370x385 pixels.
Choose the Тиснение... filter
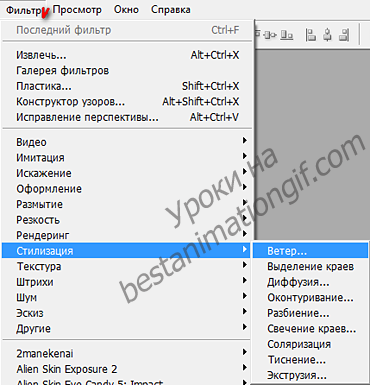310,360
